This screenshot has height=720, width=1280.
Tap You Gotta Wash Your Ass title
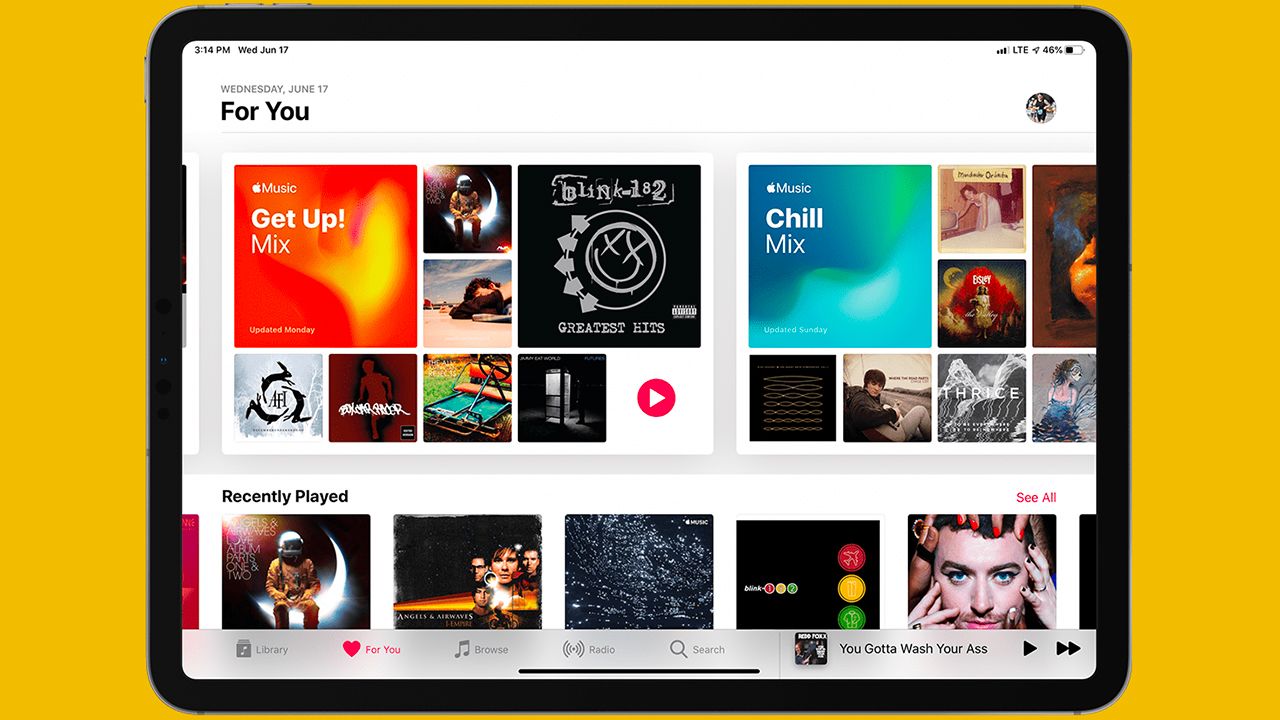pos(913,649)
